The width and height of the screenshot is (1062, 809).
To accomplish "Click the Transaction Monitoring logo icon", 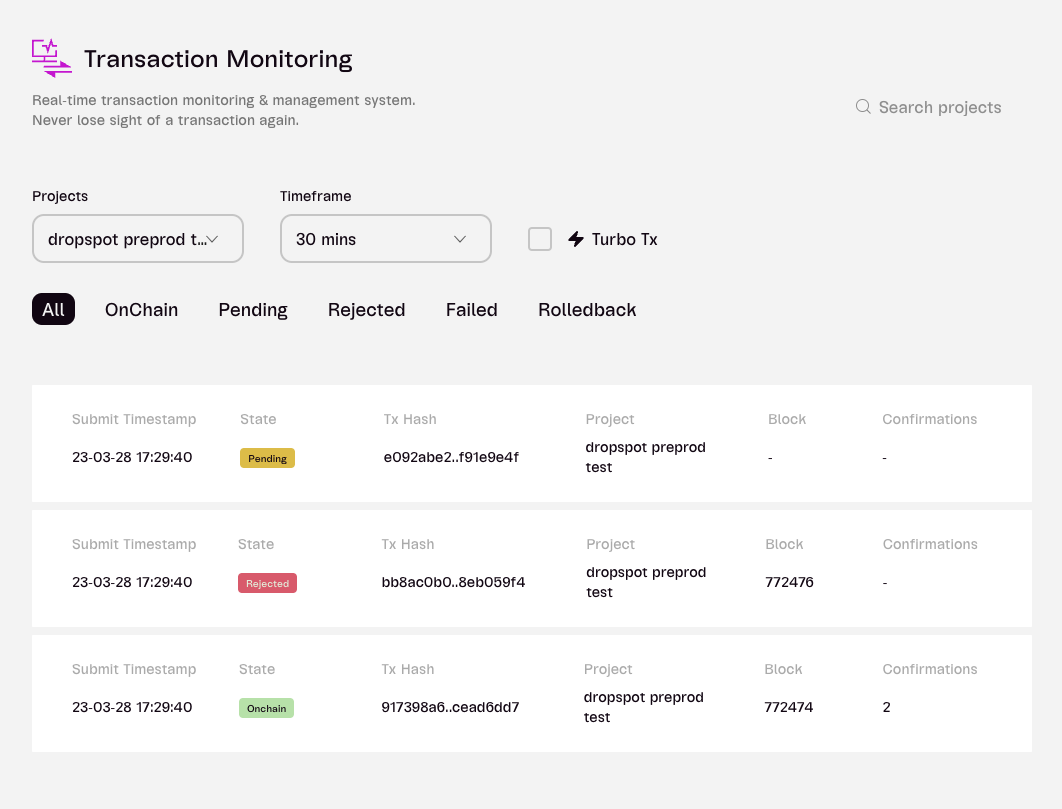I will [x=51, y=58].
